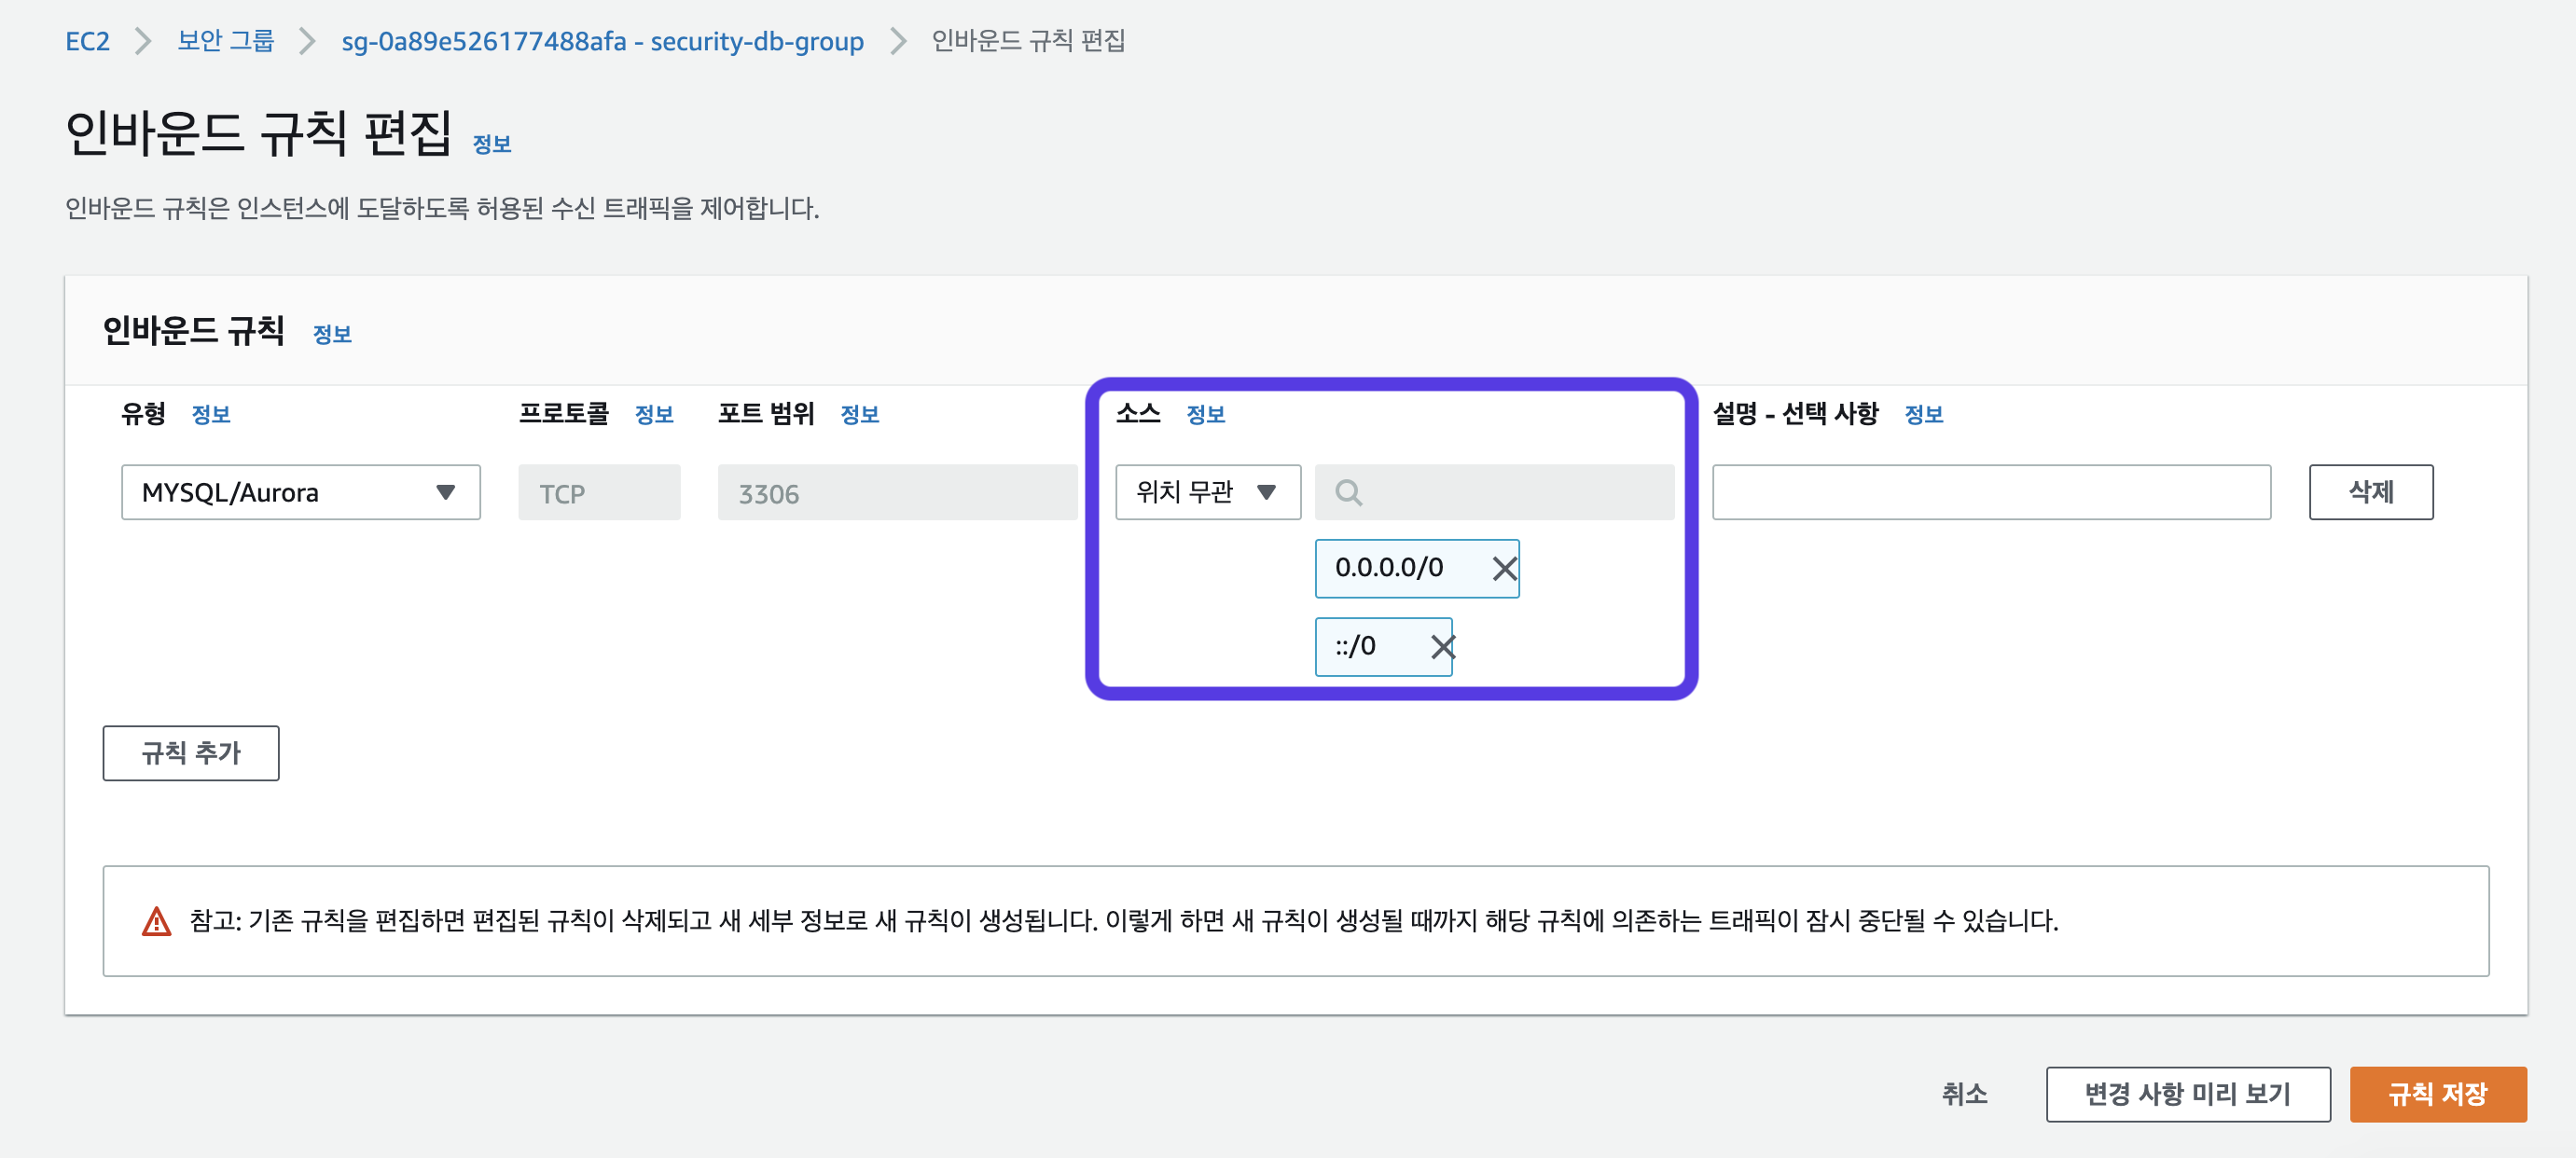
Task: Open sg-0a89e526177488afa security-db-group breadcrumb
Action: tap(602, 41)
